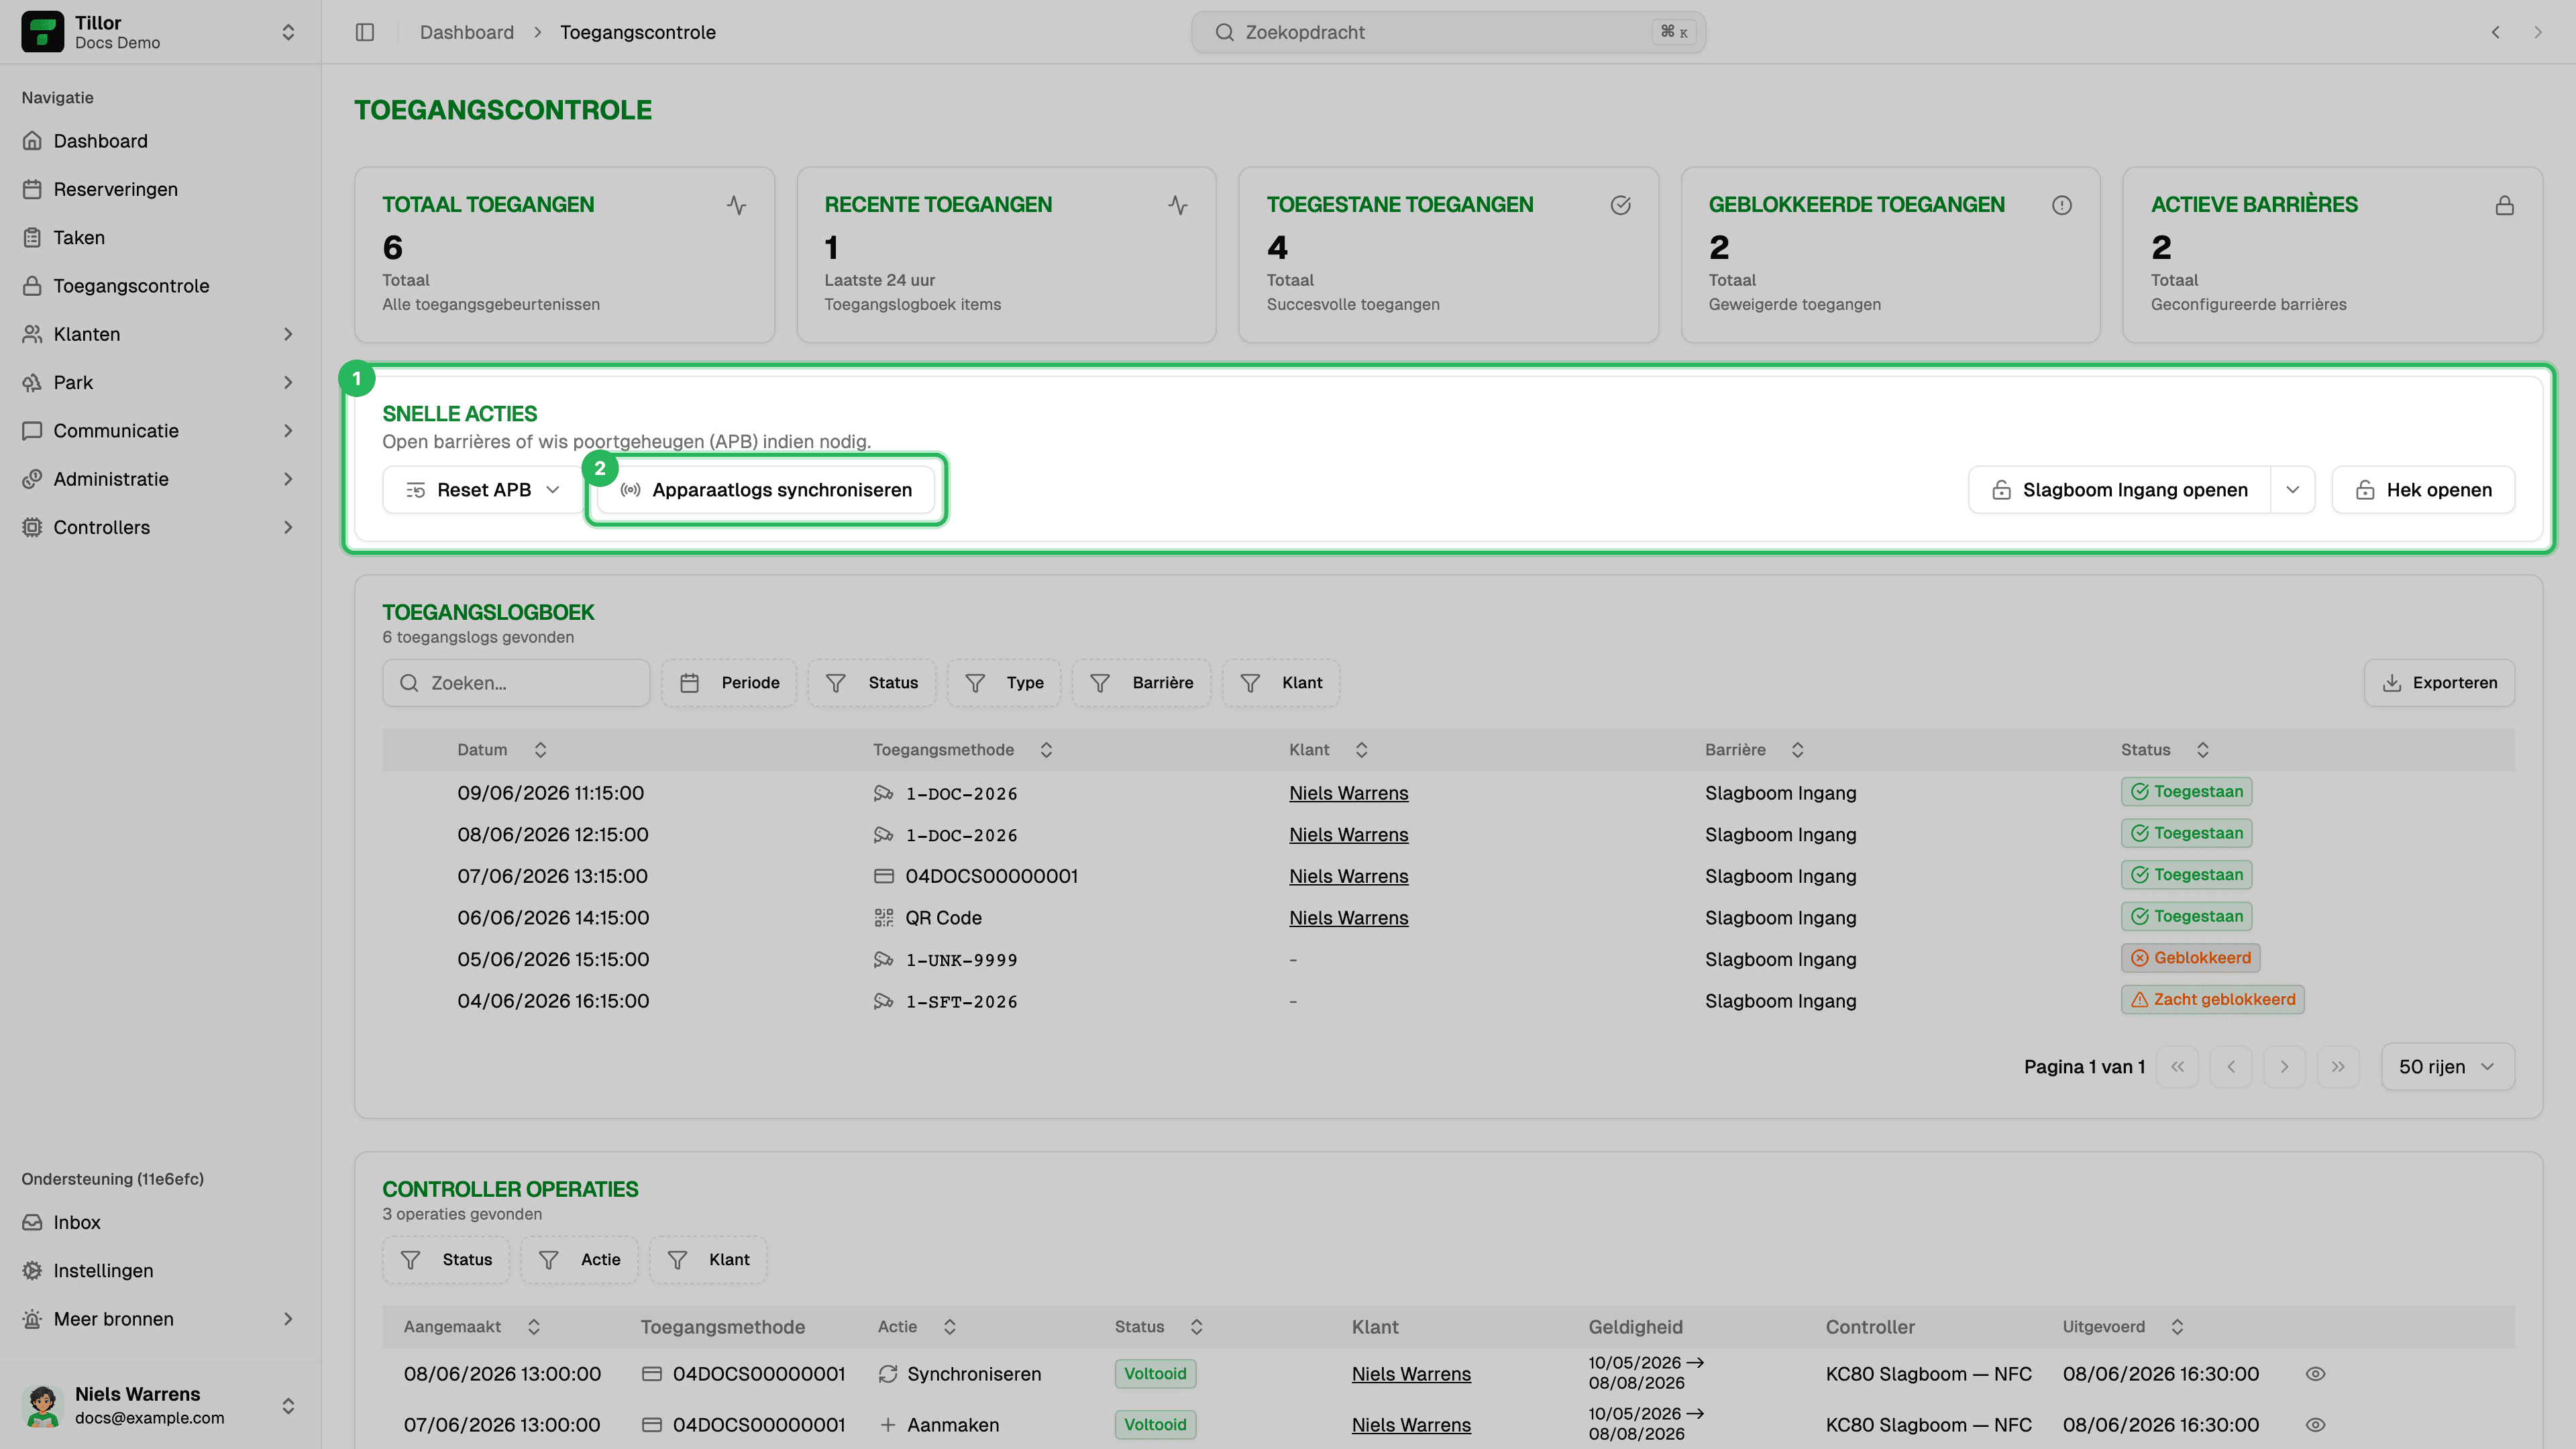Focus the Zoeken field in Toegangslogboek
The height and width of the screenshot is (1449, 2576).
[x=516, y=683]
